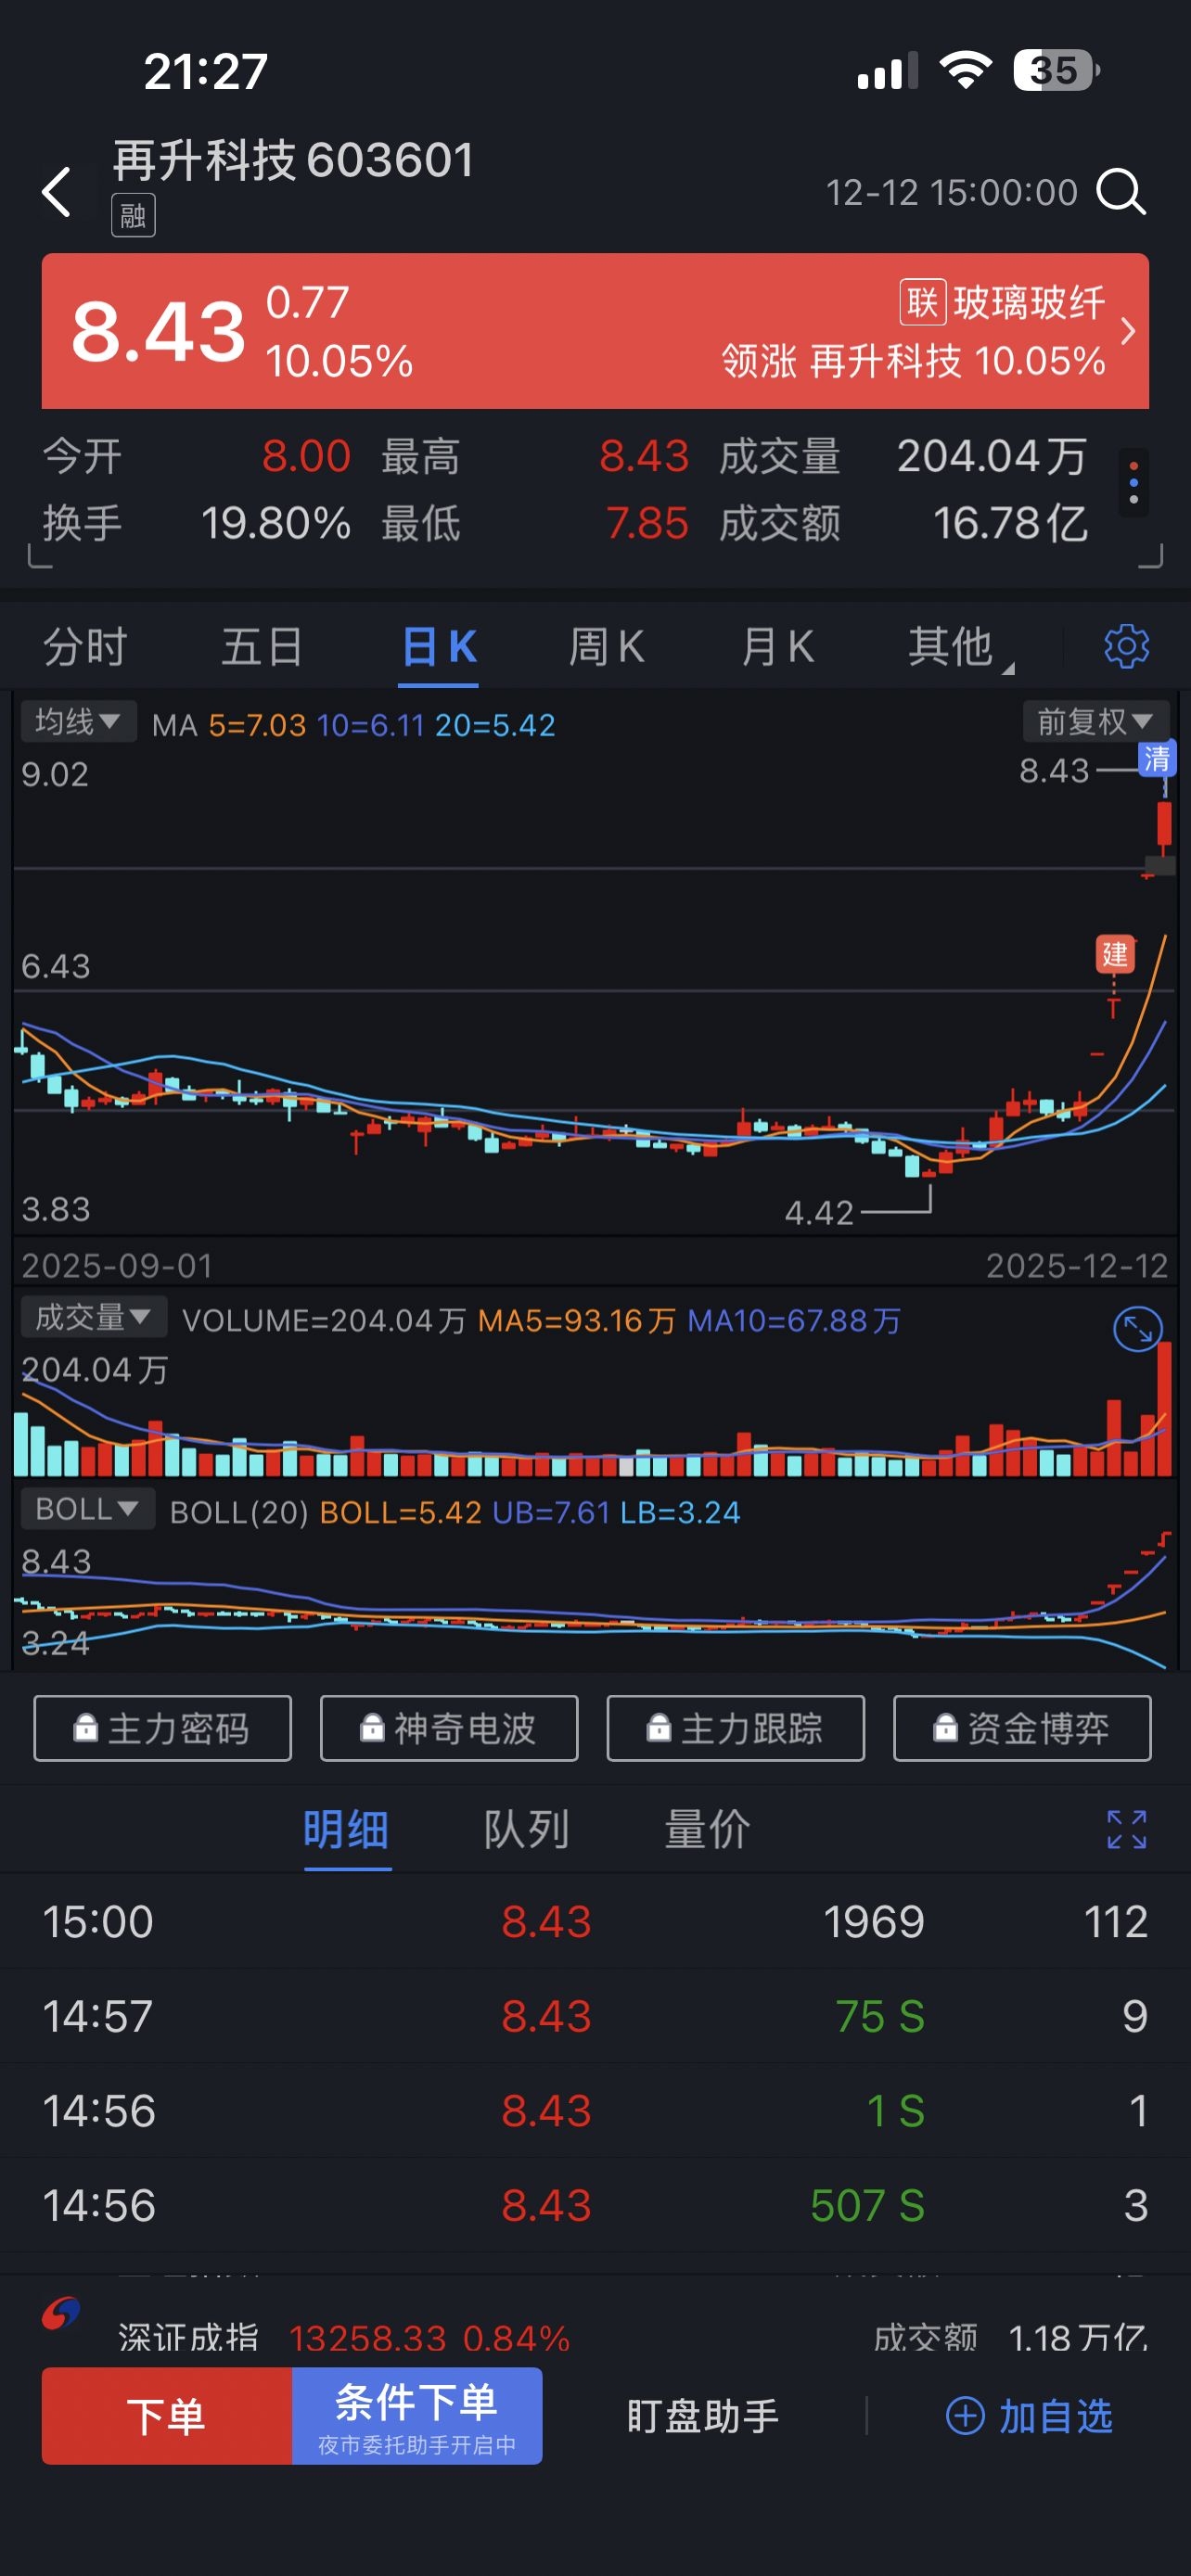The image size is (1191, 2576).
Task: Tap the 领涨 再升科技 10.05% text
Action: (x=913, y=361)
